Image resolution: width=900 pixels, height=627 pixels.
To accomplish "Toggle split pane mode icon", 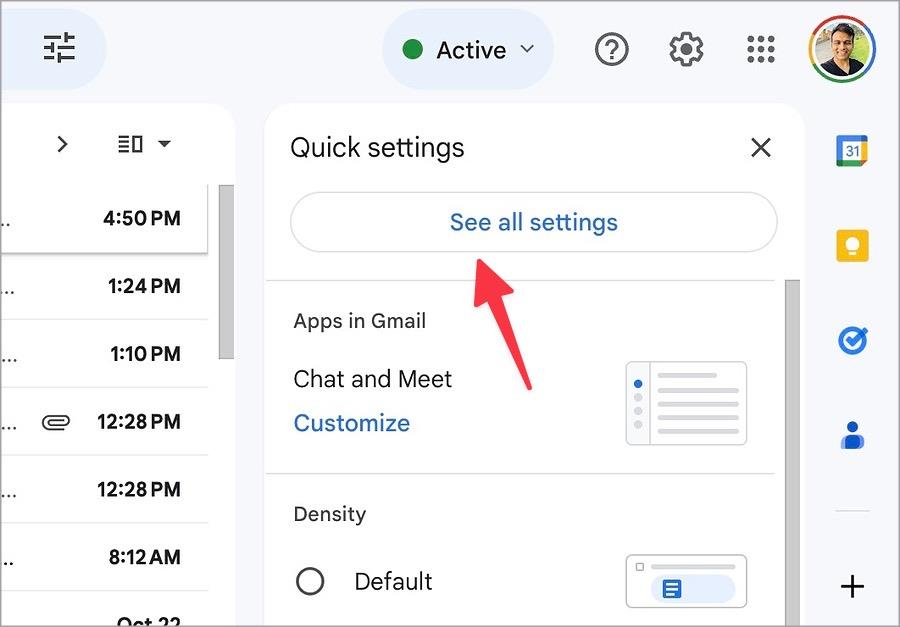I will pyautogui.click(x=130, y=144).
